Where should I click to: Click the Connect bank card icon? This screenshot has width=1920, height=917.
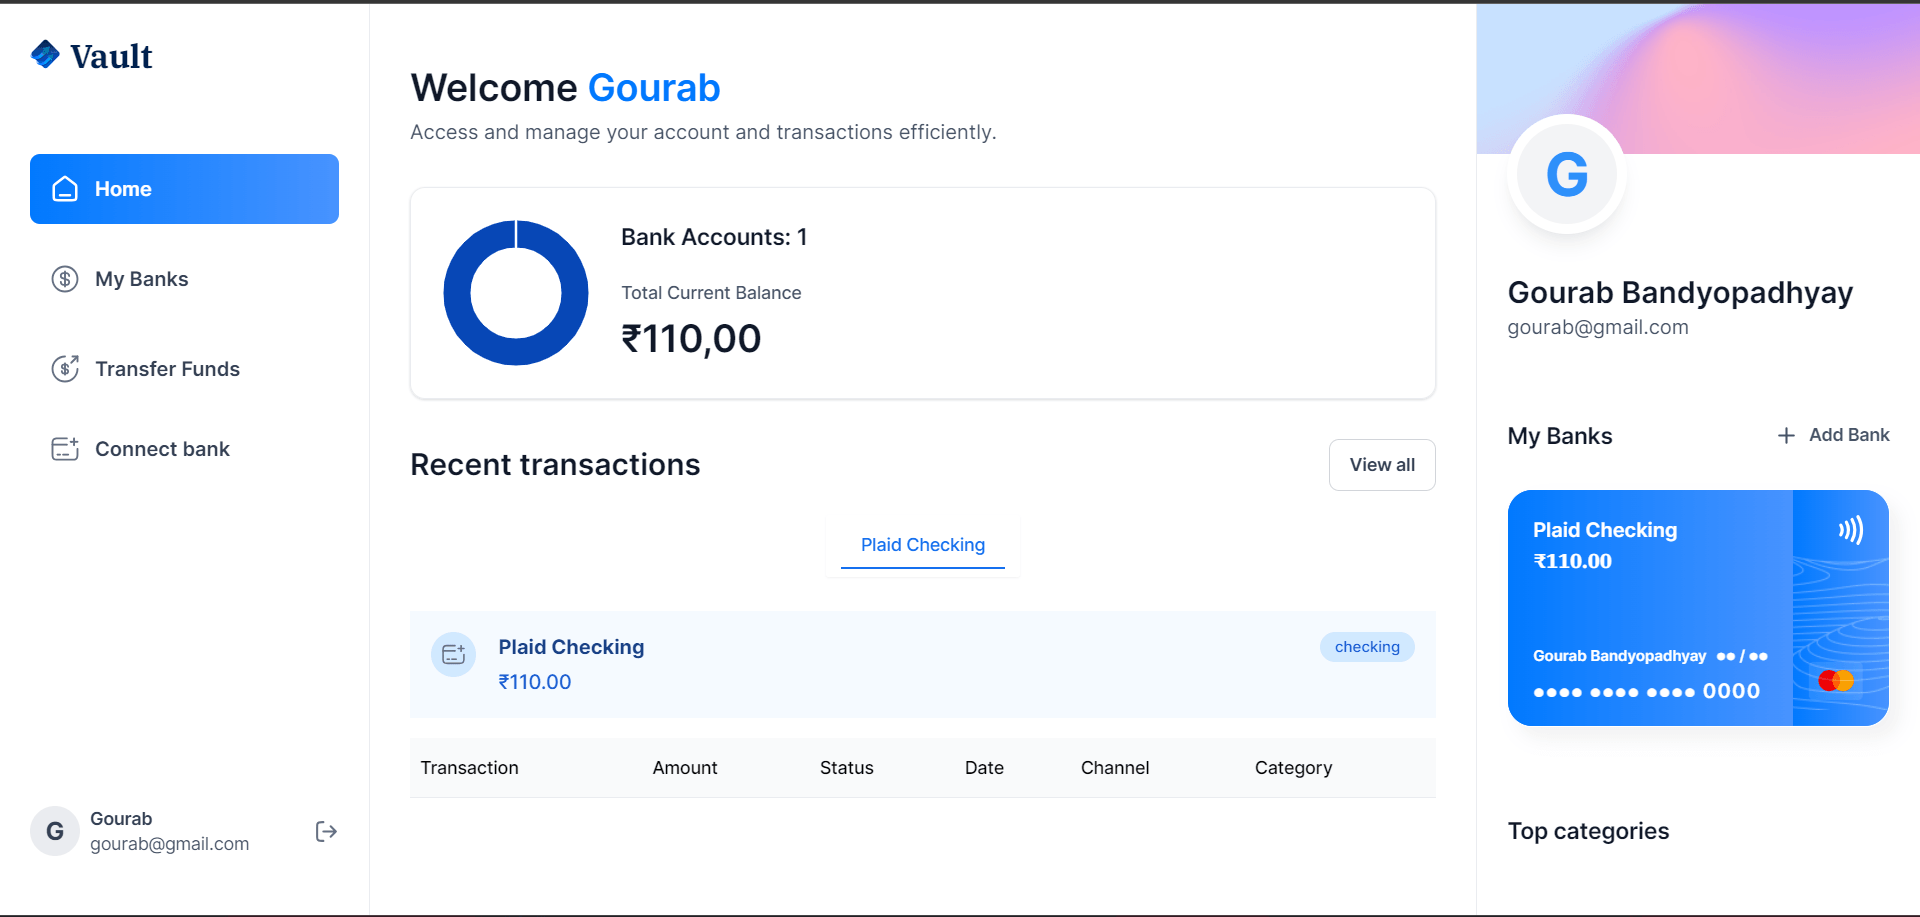pyautogui.click(x=65, y=449)
